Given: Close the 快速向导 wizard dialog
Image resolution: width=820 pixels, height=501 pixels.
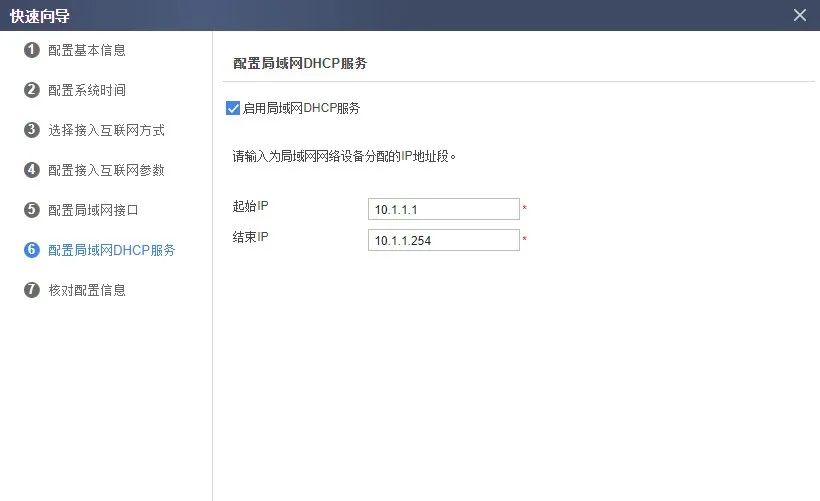Looking at the screenshot, I should (x=800, y=15).
